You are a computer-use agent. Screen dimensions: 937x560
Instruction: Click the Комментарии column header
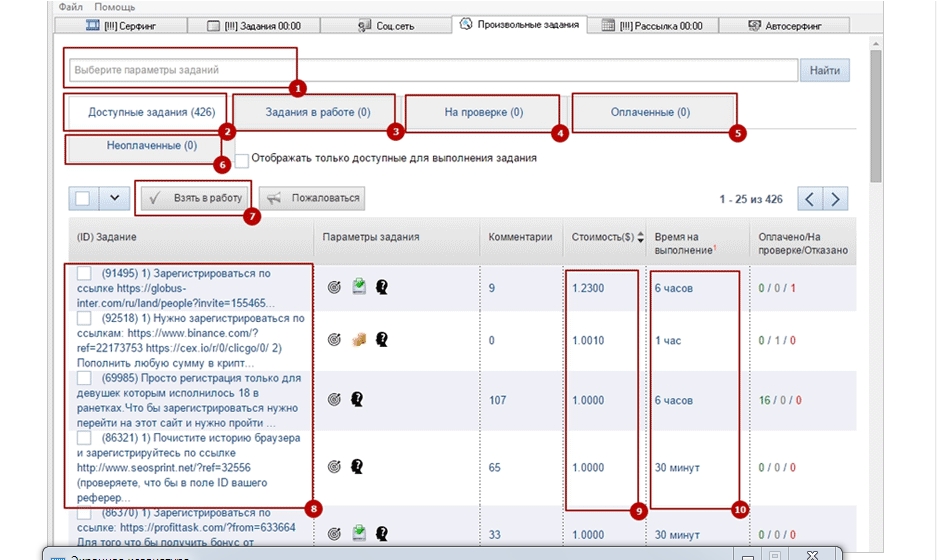click(520, 237)
